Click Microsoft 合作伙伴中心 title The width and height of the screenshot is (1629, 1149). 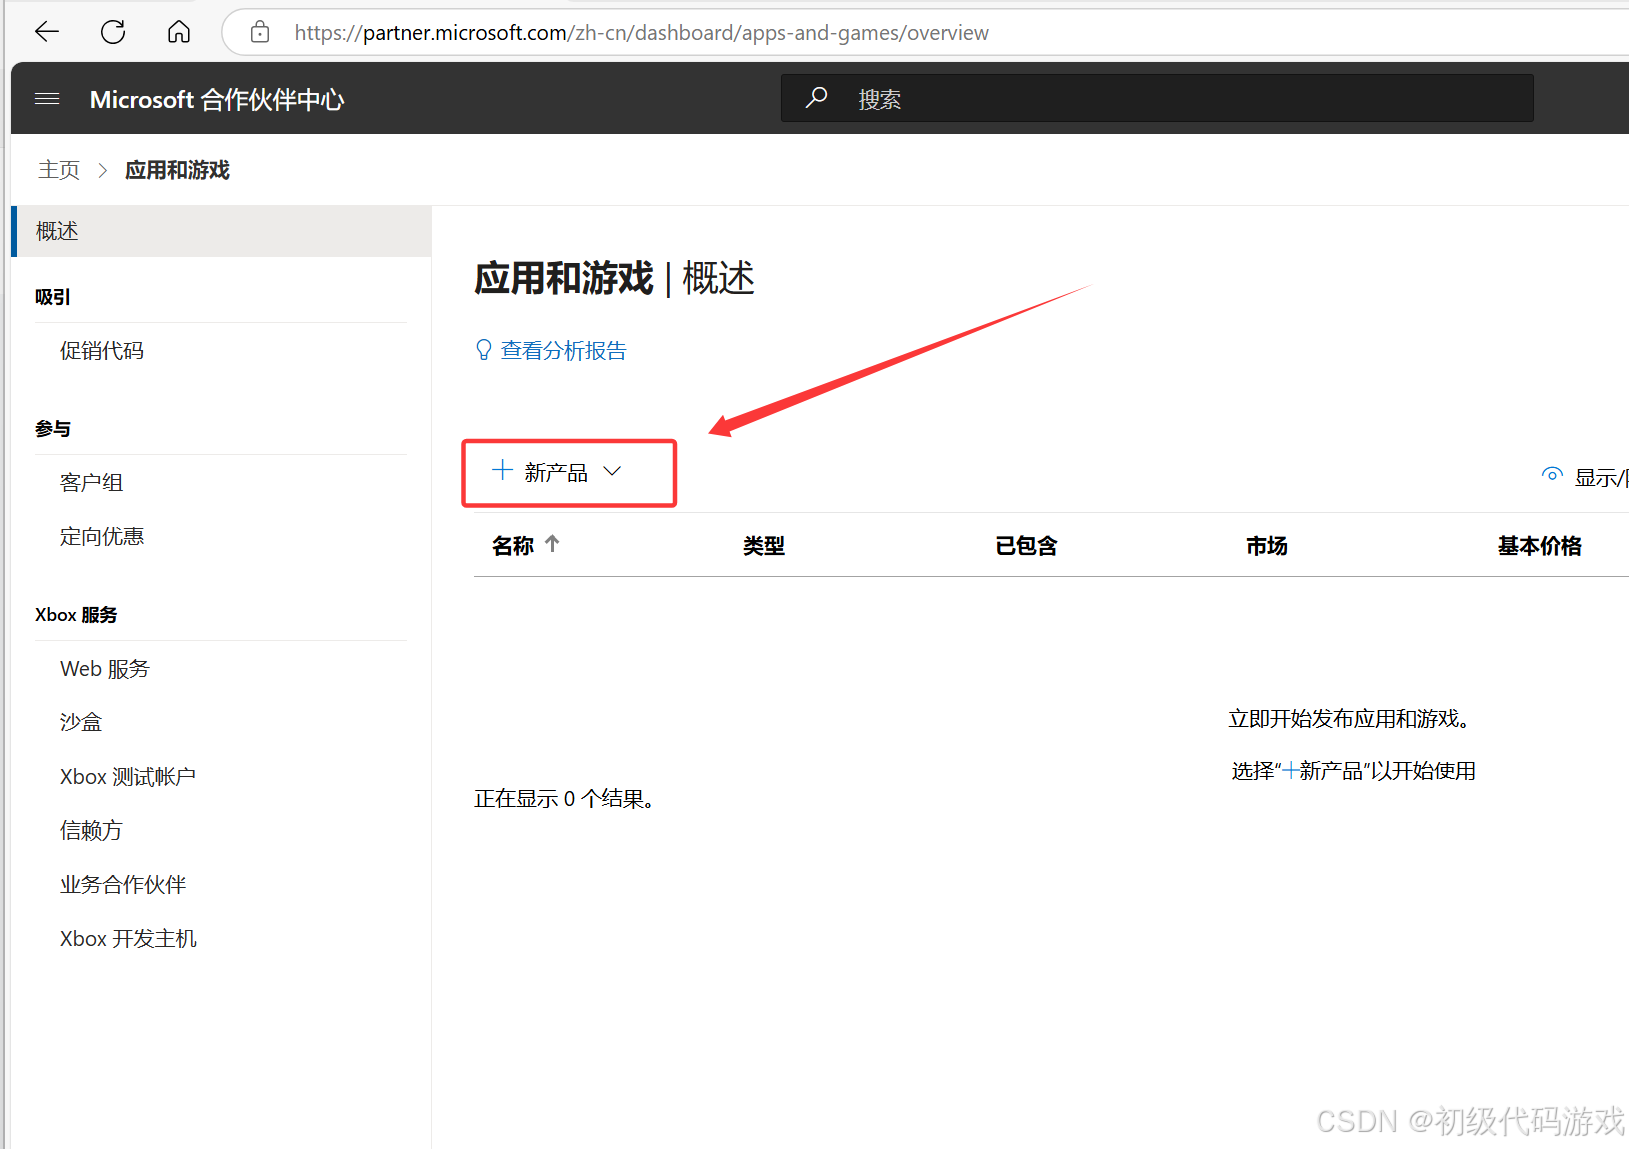pyautogui.click(x=217, y=99)
